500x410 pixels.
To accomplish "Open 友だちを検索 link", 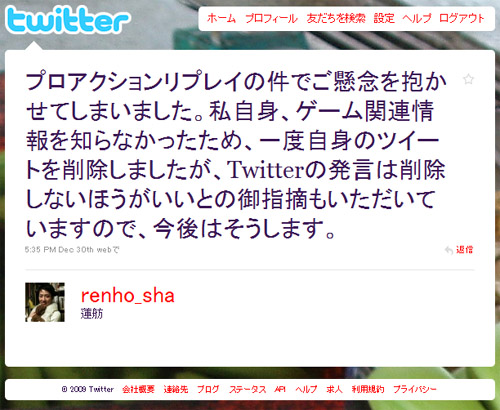I will [336, 18].
